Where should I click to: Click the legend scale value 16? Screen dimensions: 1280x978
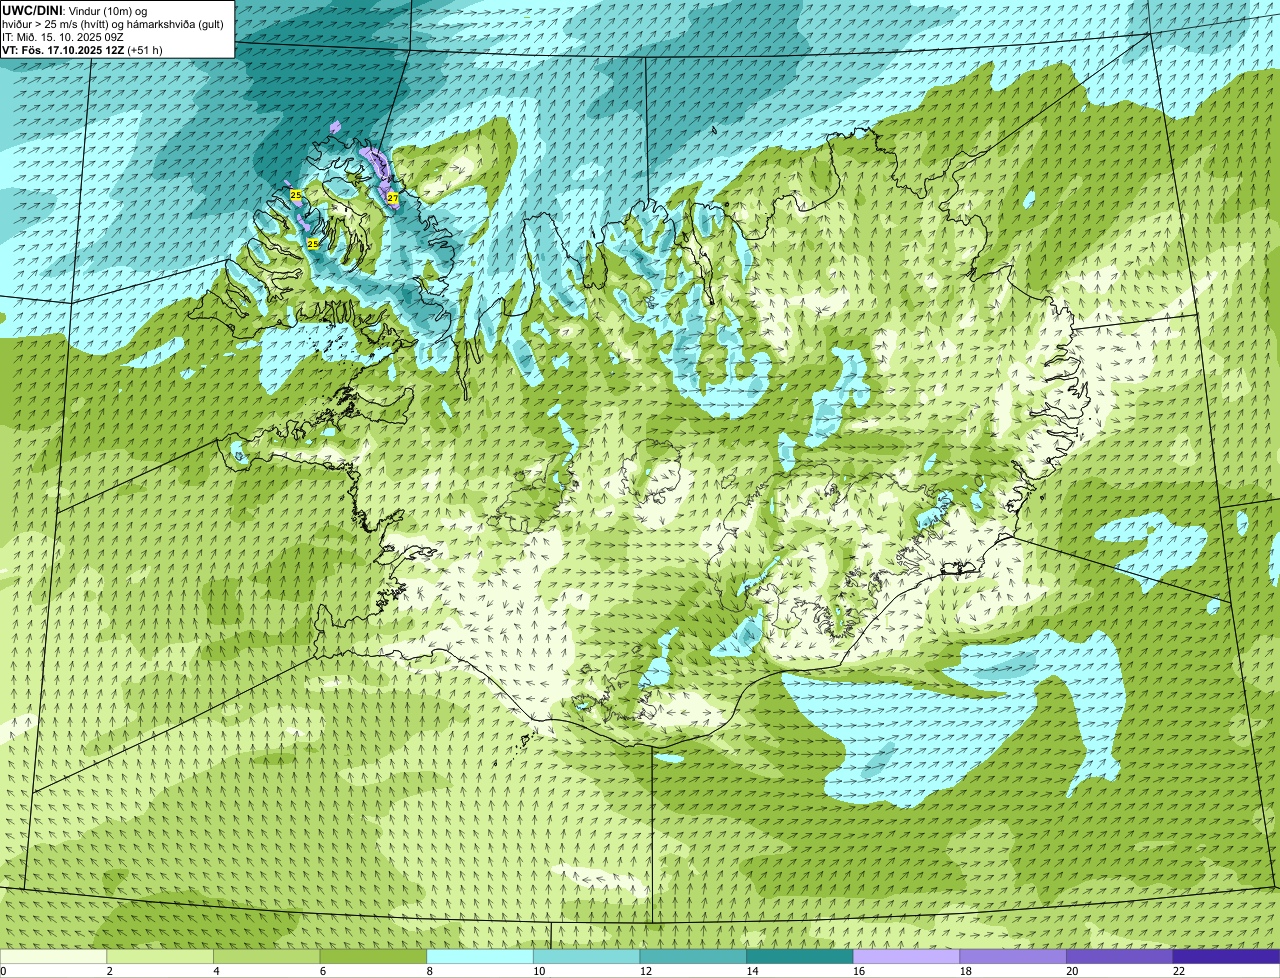pyautogui.click(x=859, y=971)
